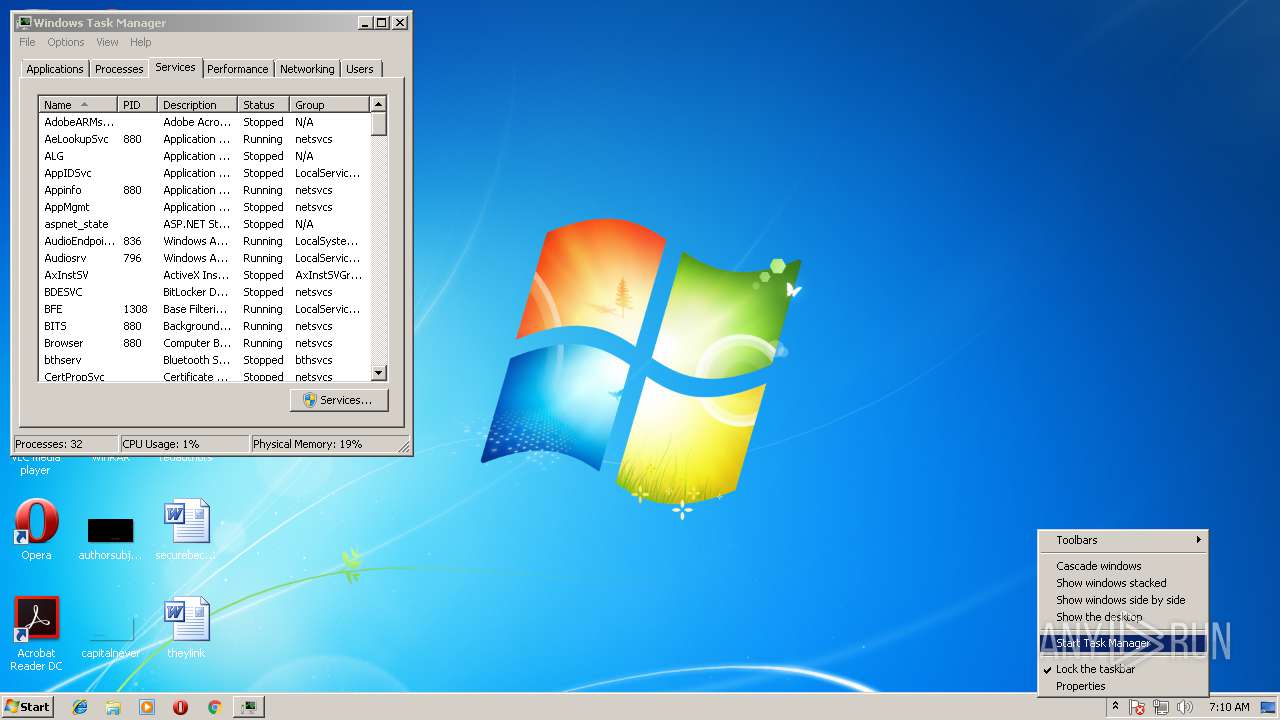Switch to the Networking tab
Screen dimensions: 1280x720
307,69
